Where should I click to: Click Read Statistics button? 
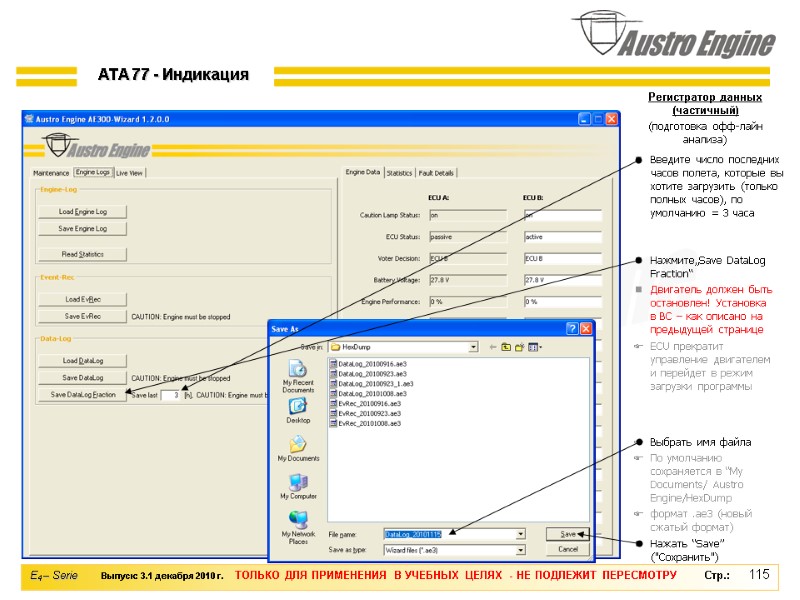83,254
